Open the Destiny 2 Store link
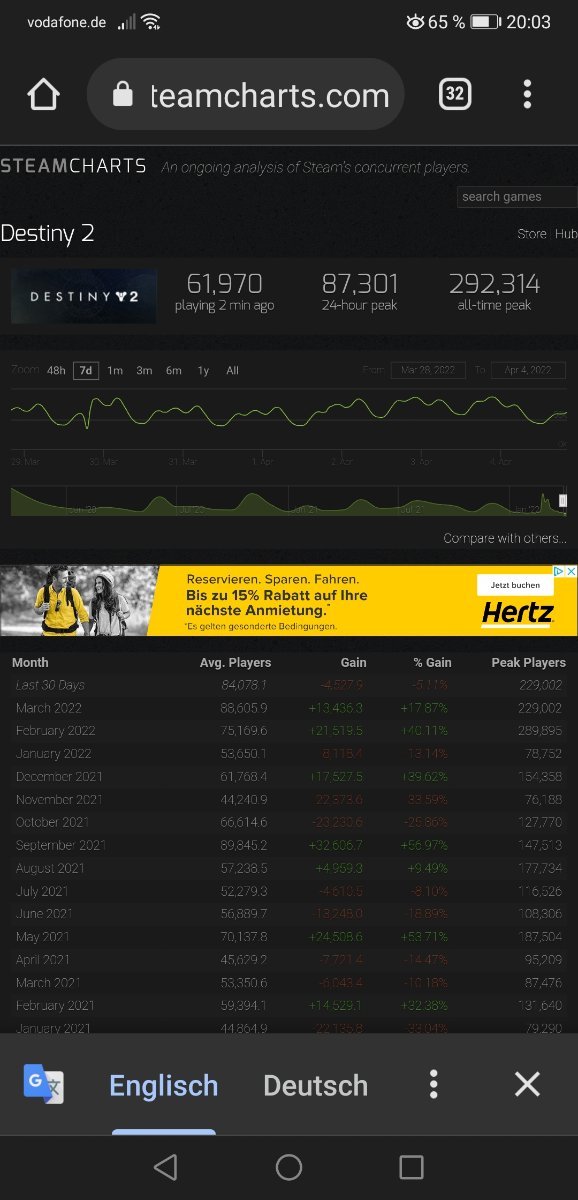Image resolution: width=578 pixels, height=1200 pixels. coord(531,234)
